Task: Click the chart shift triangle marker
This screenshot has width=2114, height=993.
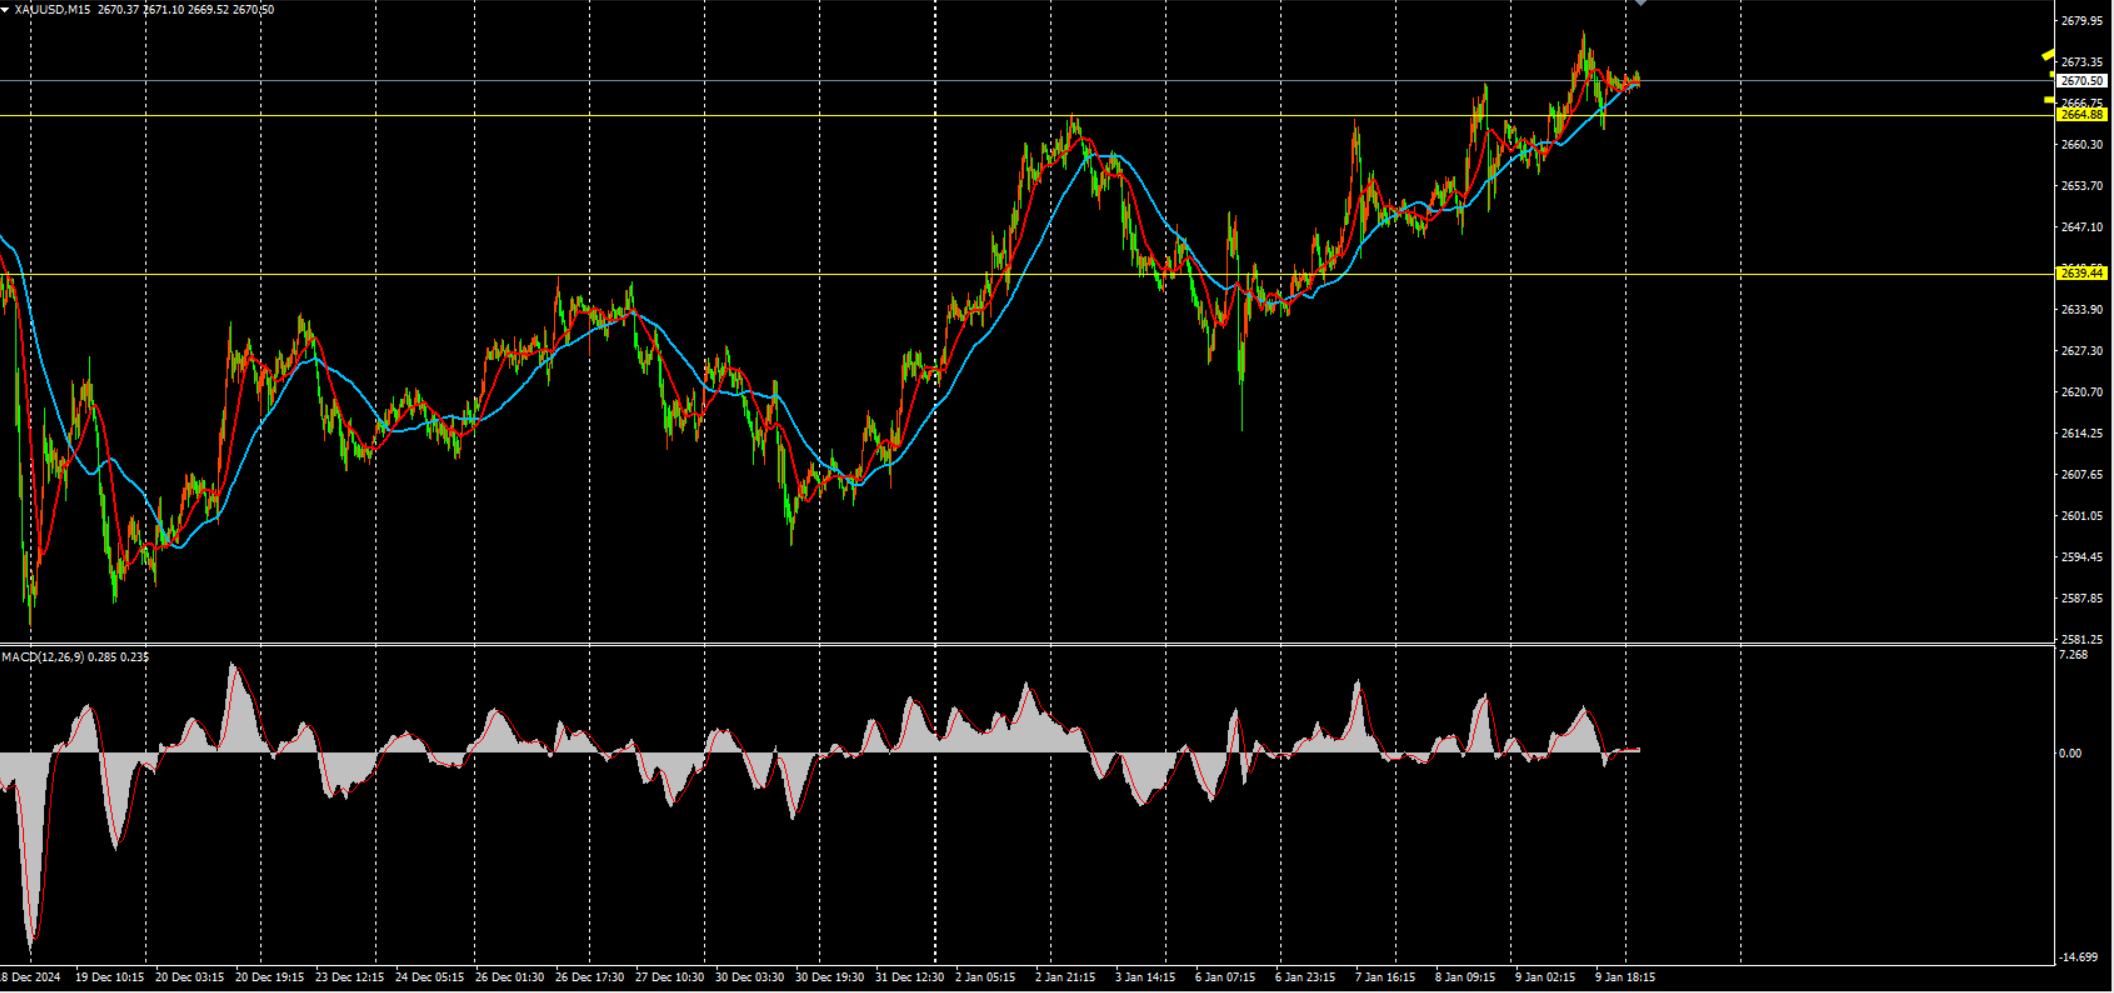Action: [1640, 3]
